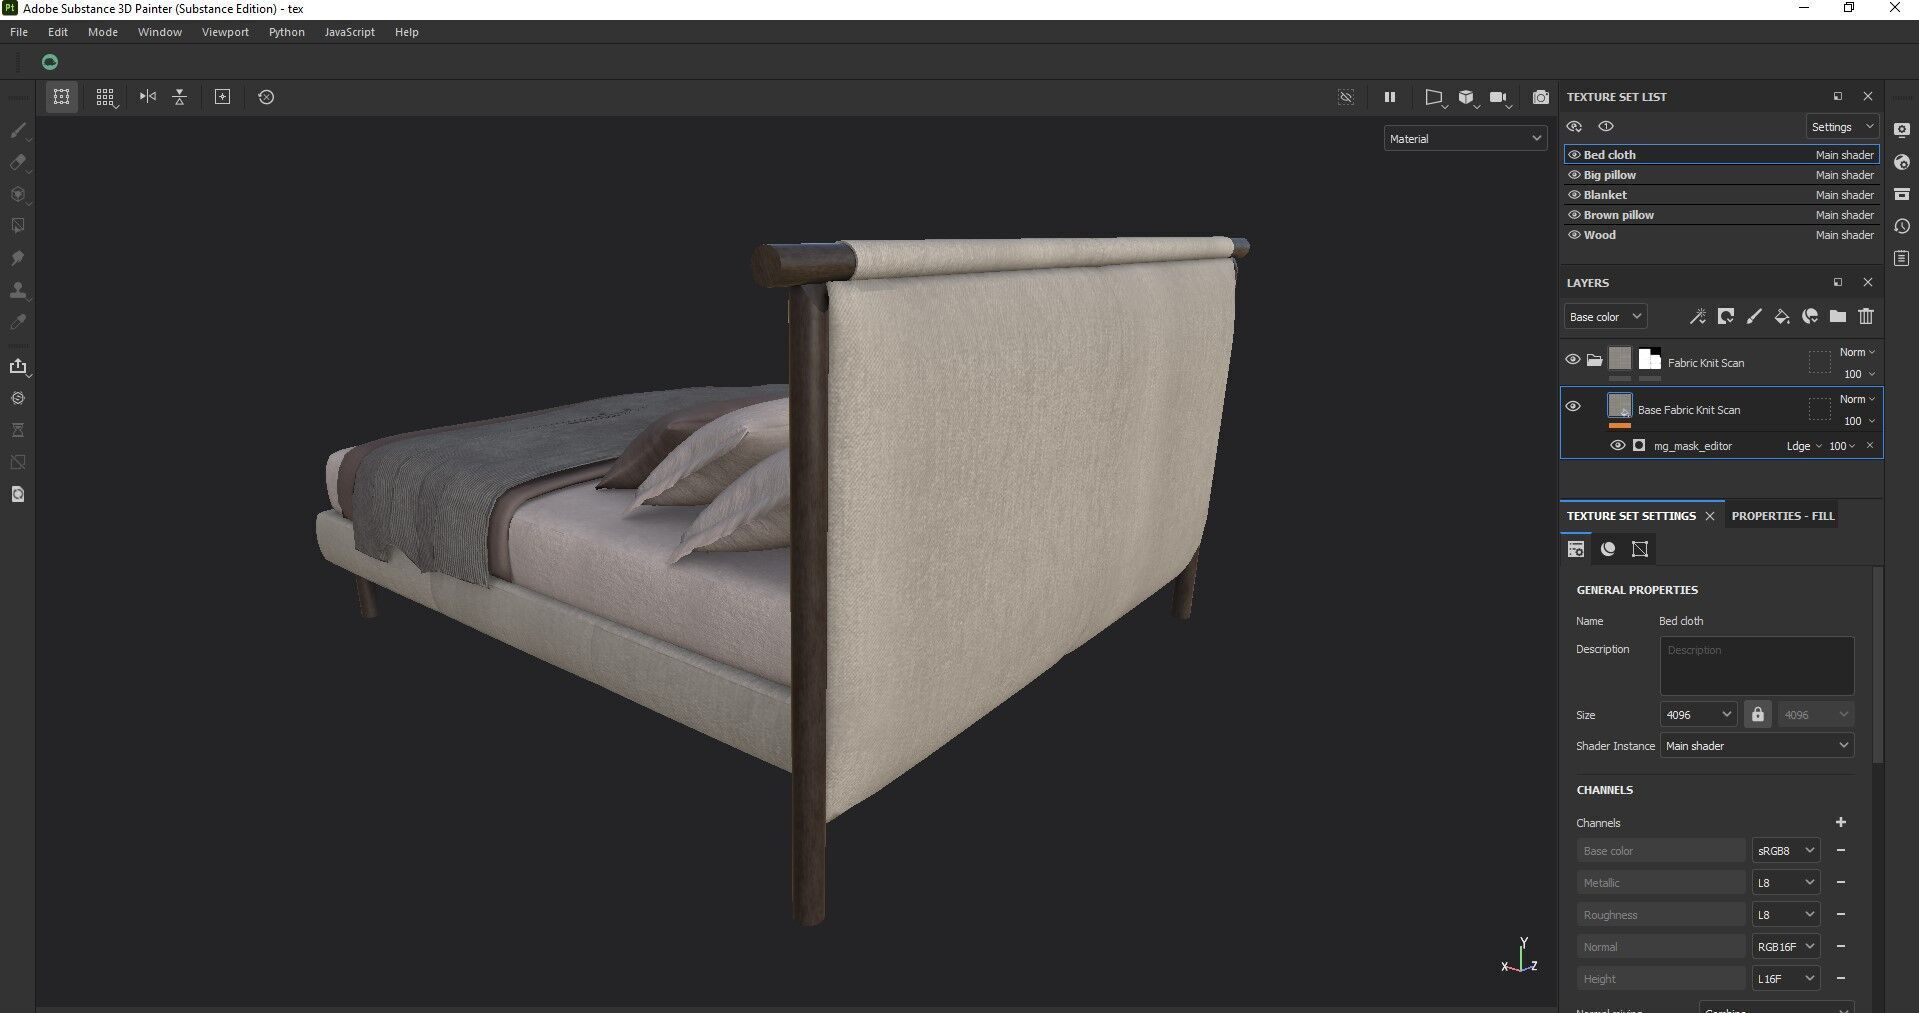Toggle horizontal symmetry mirror icon
This screenshot has height=1013, width=1919.
point(148,97)
